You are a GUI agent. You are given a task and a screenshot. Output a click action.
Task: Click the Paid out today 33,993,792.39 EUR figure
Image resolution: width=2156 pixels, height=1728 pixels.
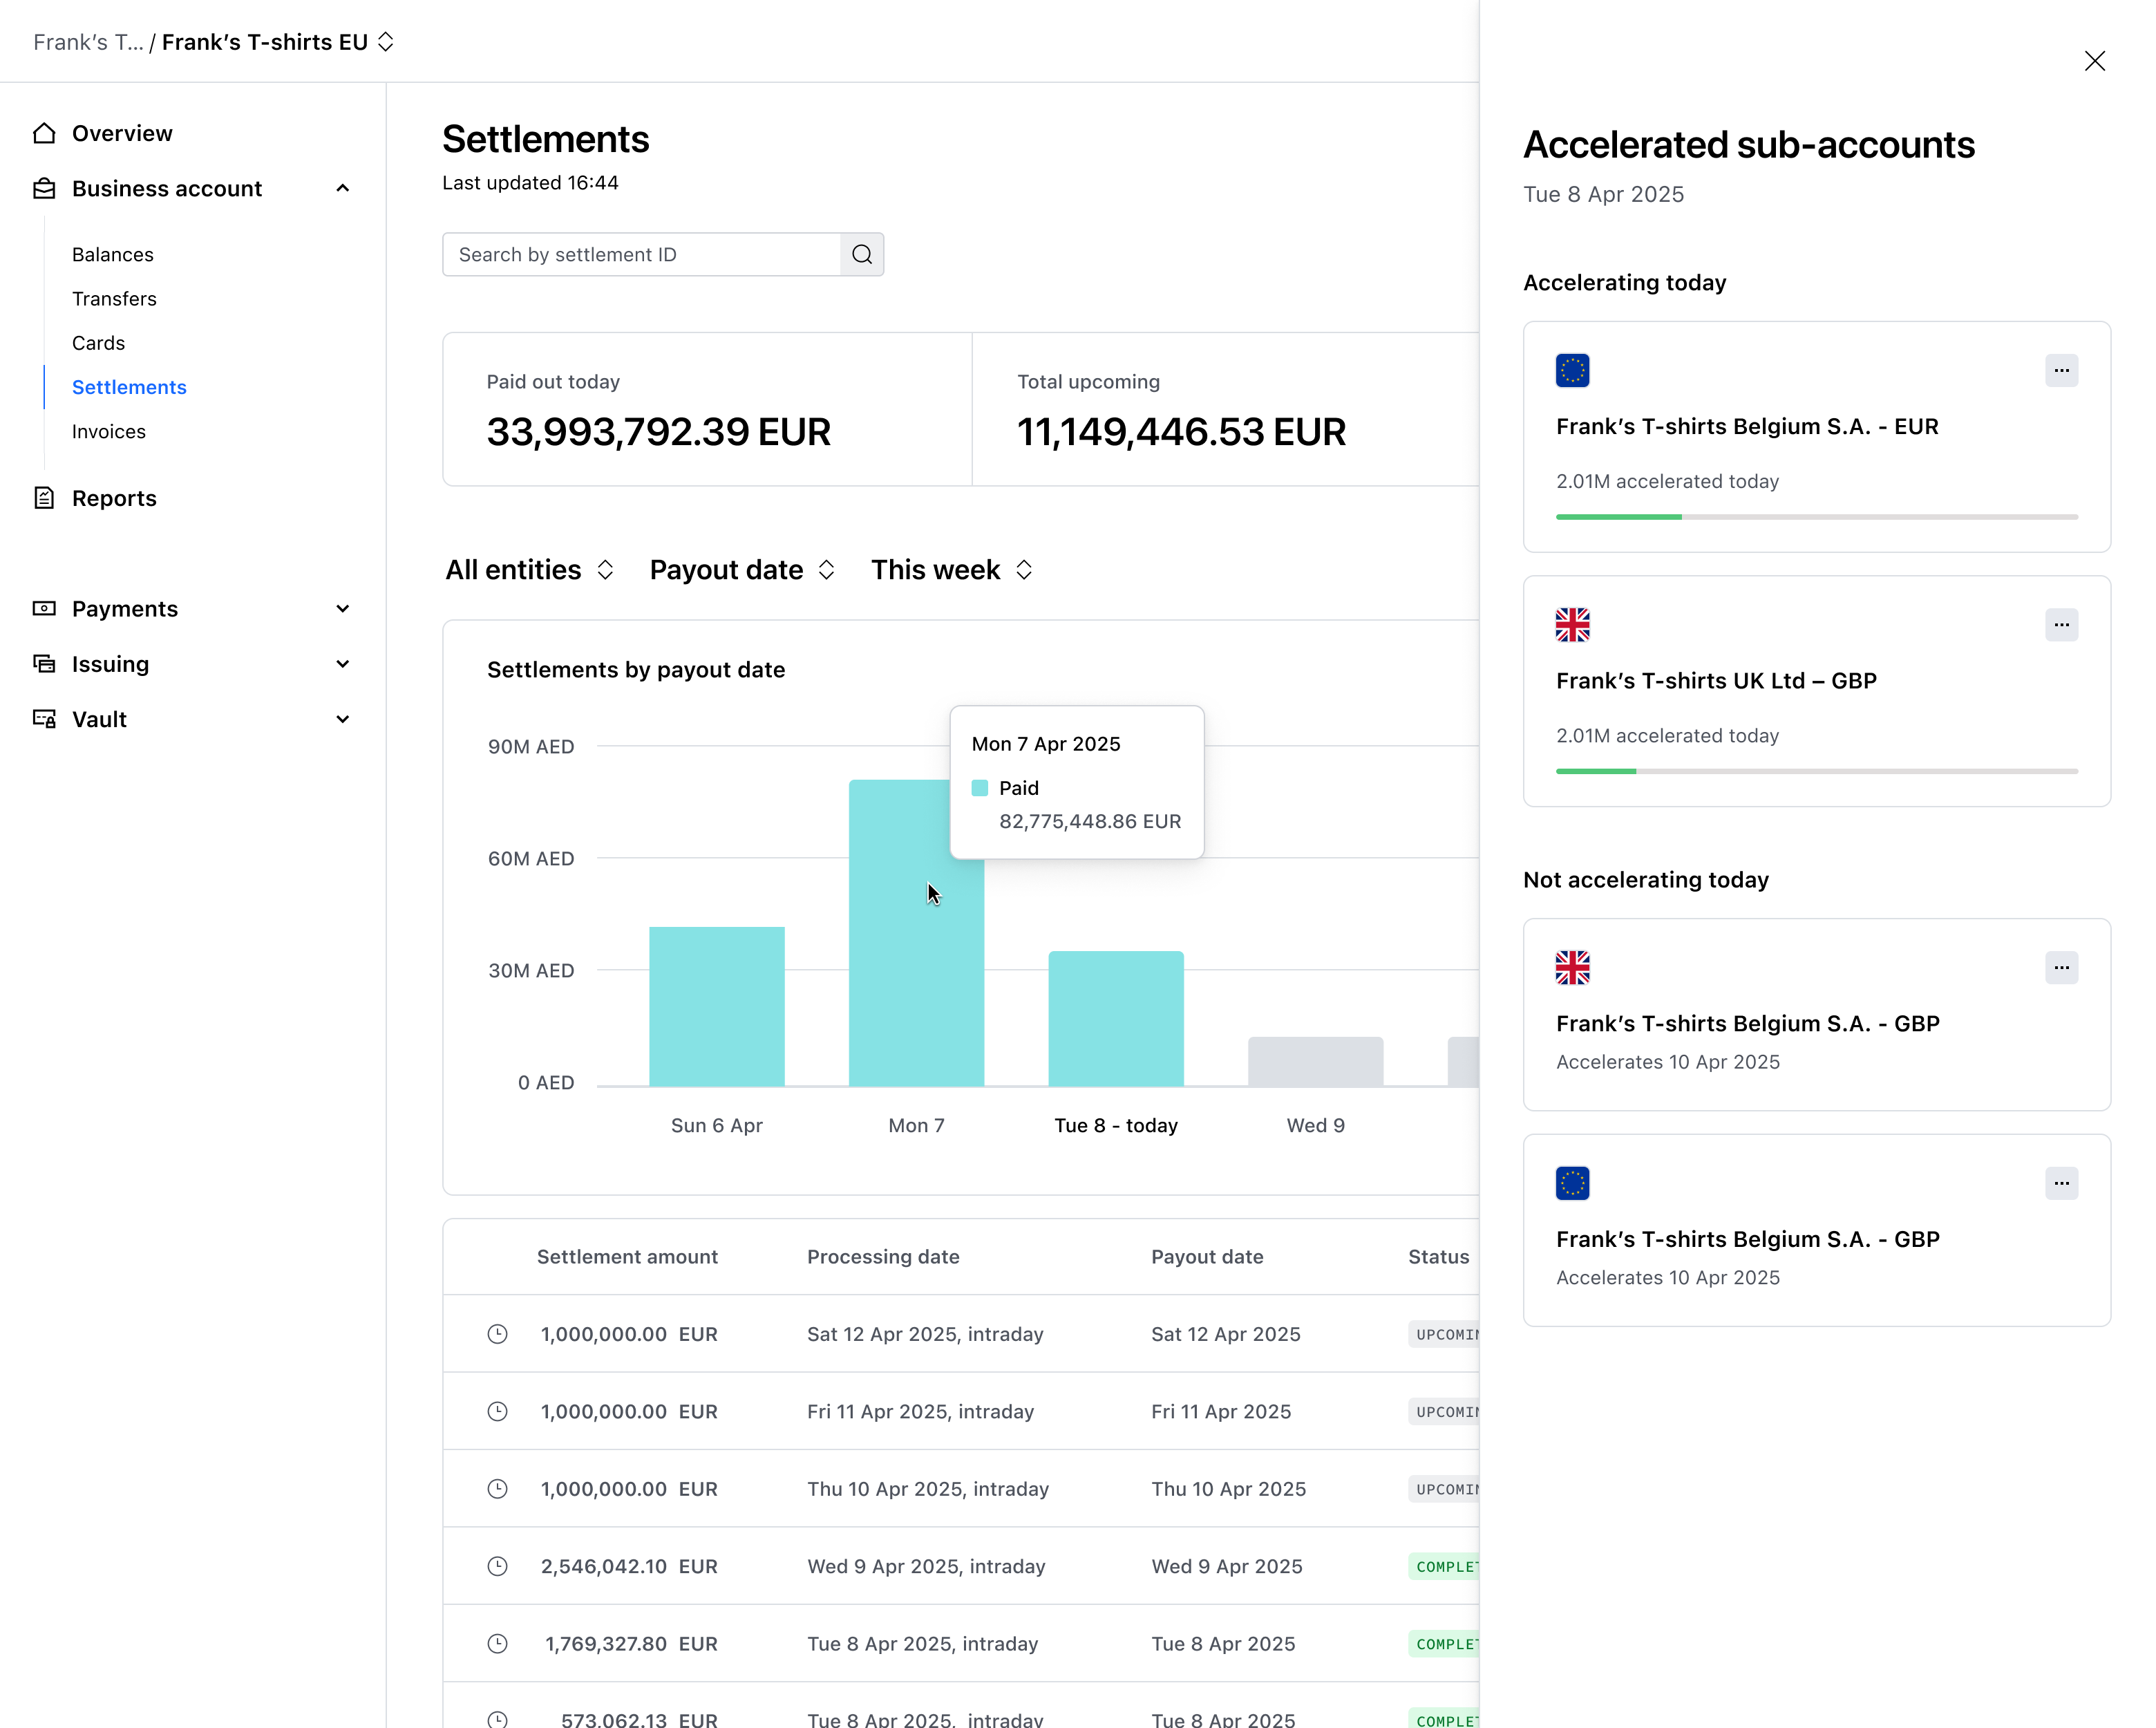click(658, 432)
